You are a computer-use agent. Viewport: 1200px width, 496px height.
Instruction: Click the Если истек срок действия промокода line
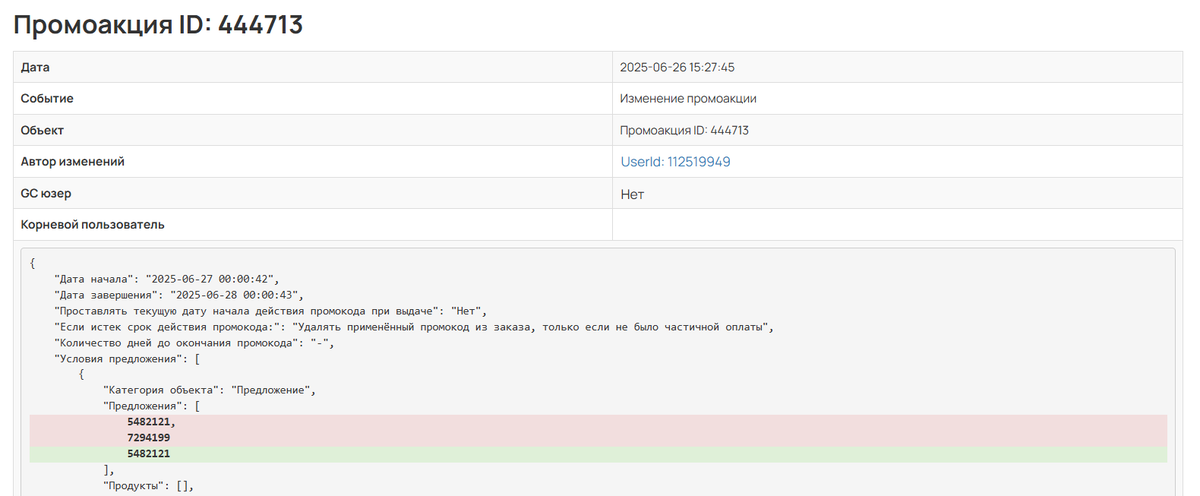point(414,327)
